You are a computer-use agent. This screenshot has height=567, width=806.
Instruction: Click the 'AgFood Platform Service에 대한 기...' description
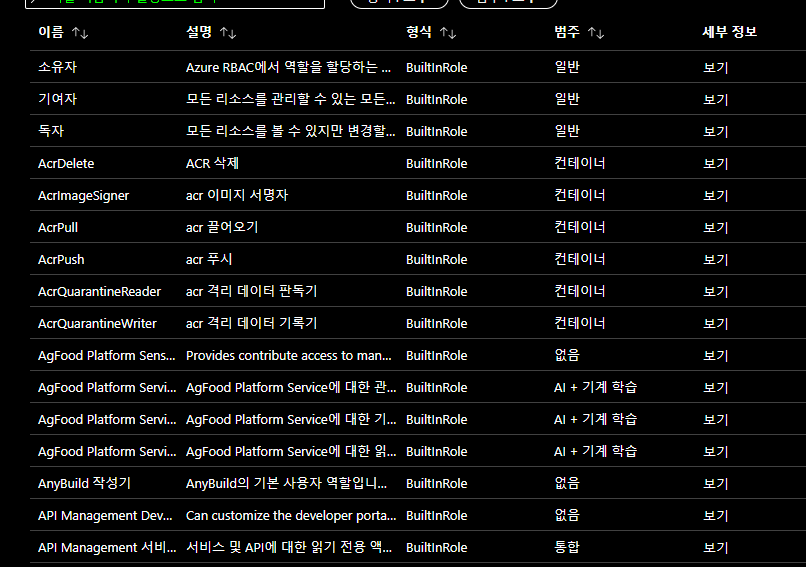pyautogui.click(x=291, y=419)
